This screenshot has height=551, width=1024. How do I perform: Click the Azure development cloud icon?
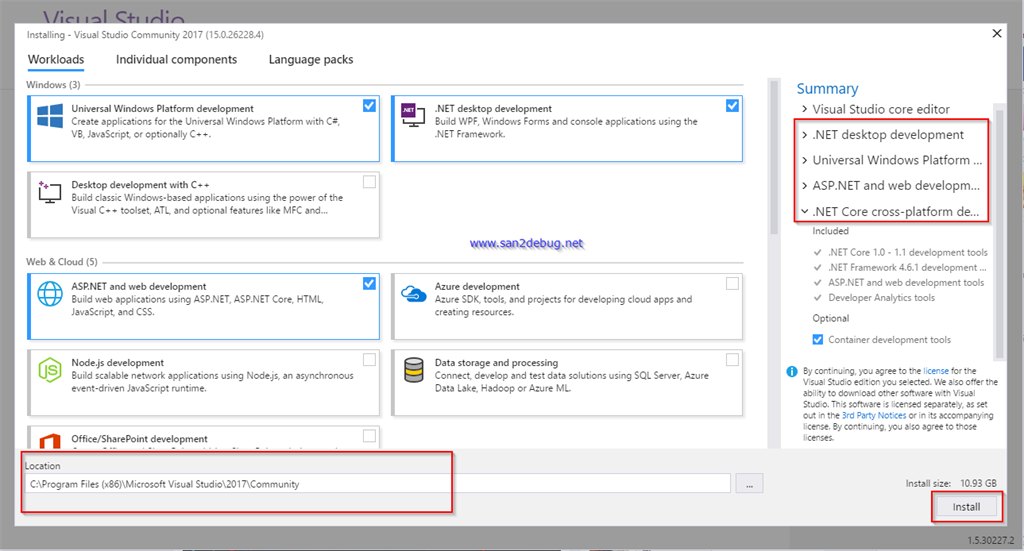pos(413,293)
